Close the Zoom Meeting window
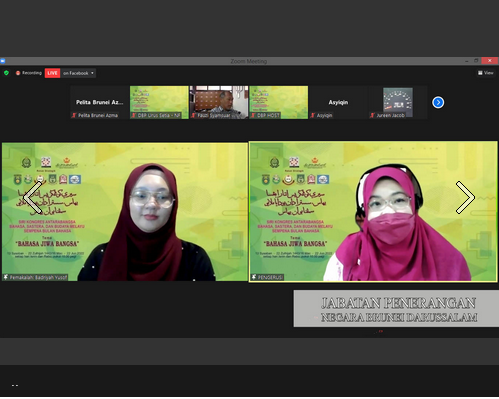The image size is (499, 399). [490, 61]
